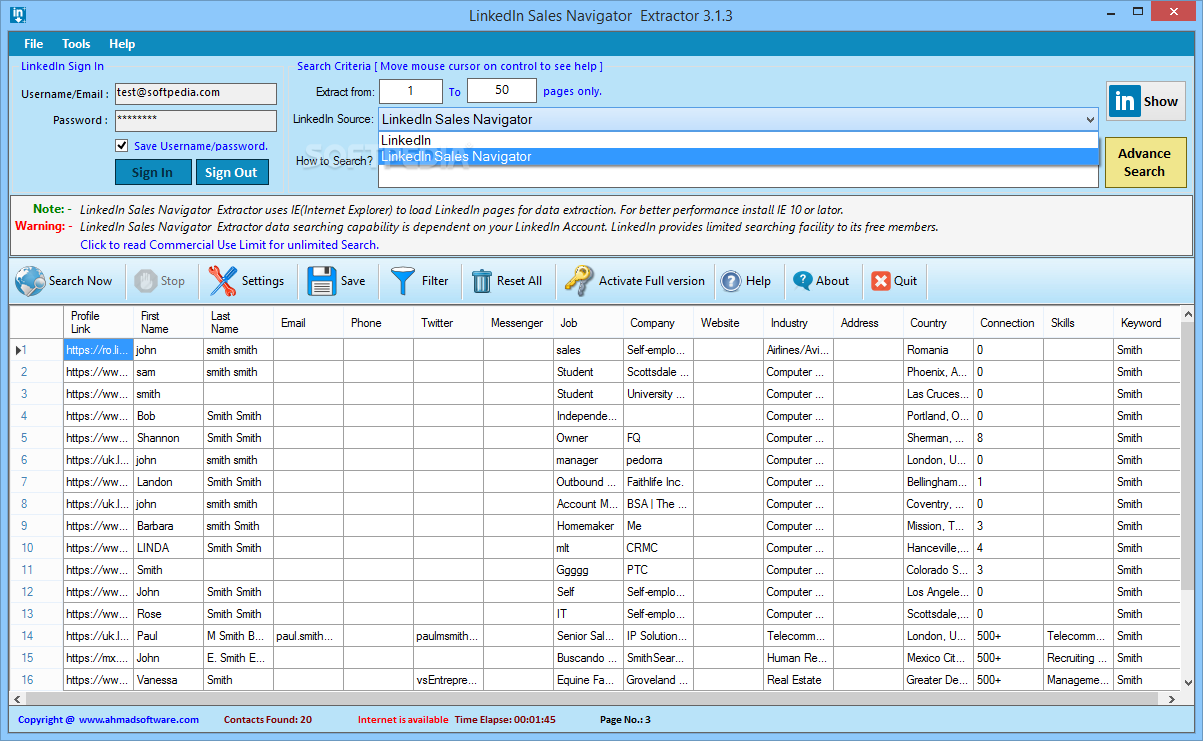Click the first name cell Barbara
This screenshot has height=741, width=1203.
point(168,526)
